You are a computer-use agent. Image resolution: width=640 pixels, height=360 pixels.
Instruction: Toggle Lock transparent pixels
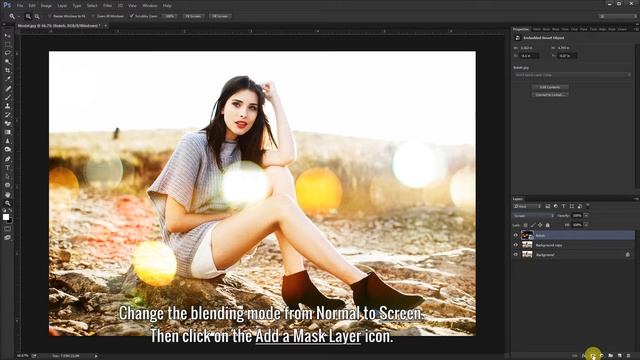[x=525, y=225]
